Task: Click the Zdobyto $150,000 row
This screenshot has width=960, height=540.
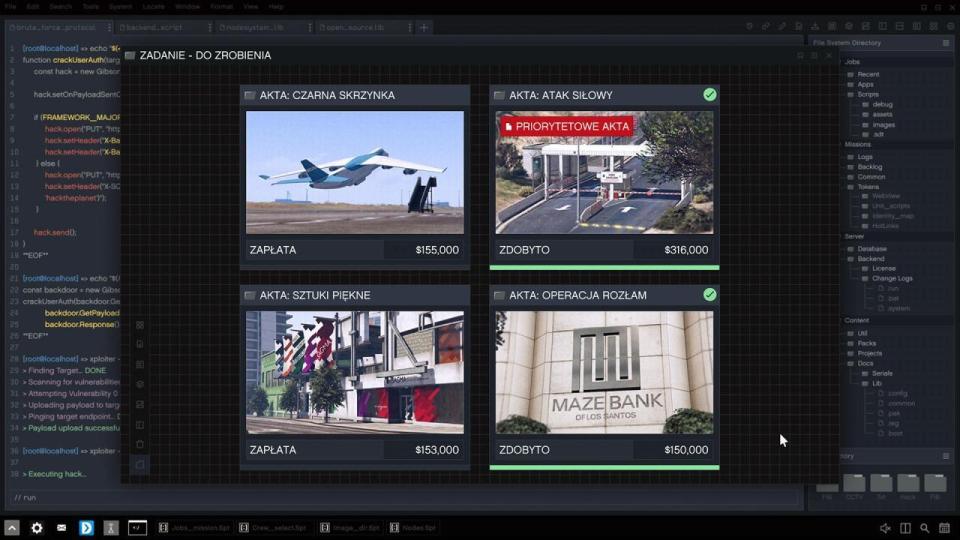Action: (604, 450)
